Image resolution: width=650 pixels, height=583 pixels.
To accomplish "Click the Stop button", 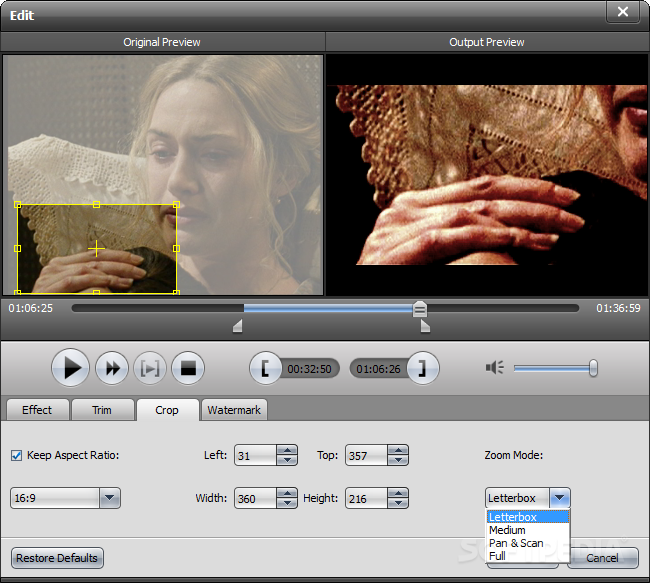I will point(188,368).
